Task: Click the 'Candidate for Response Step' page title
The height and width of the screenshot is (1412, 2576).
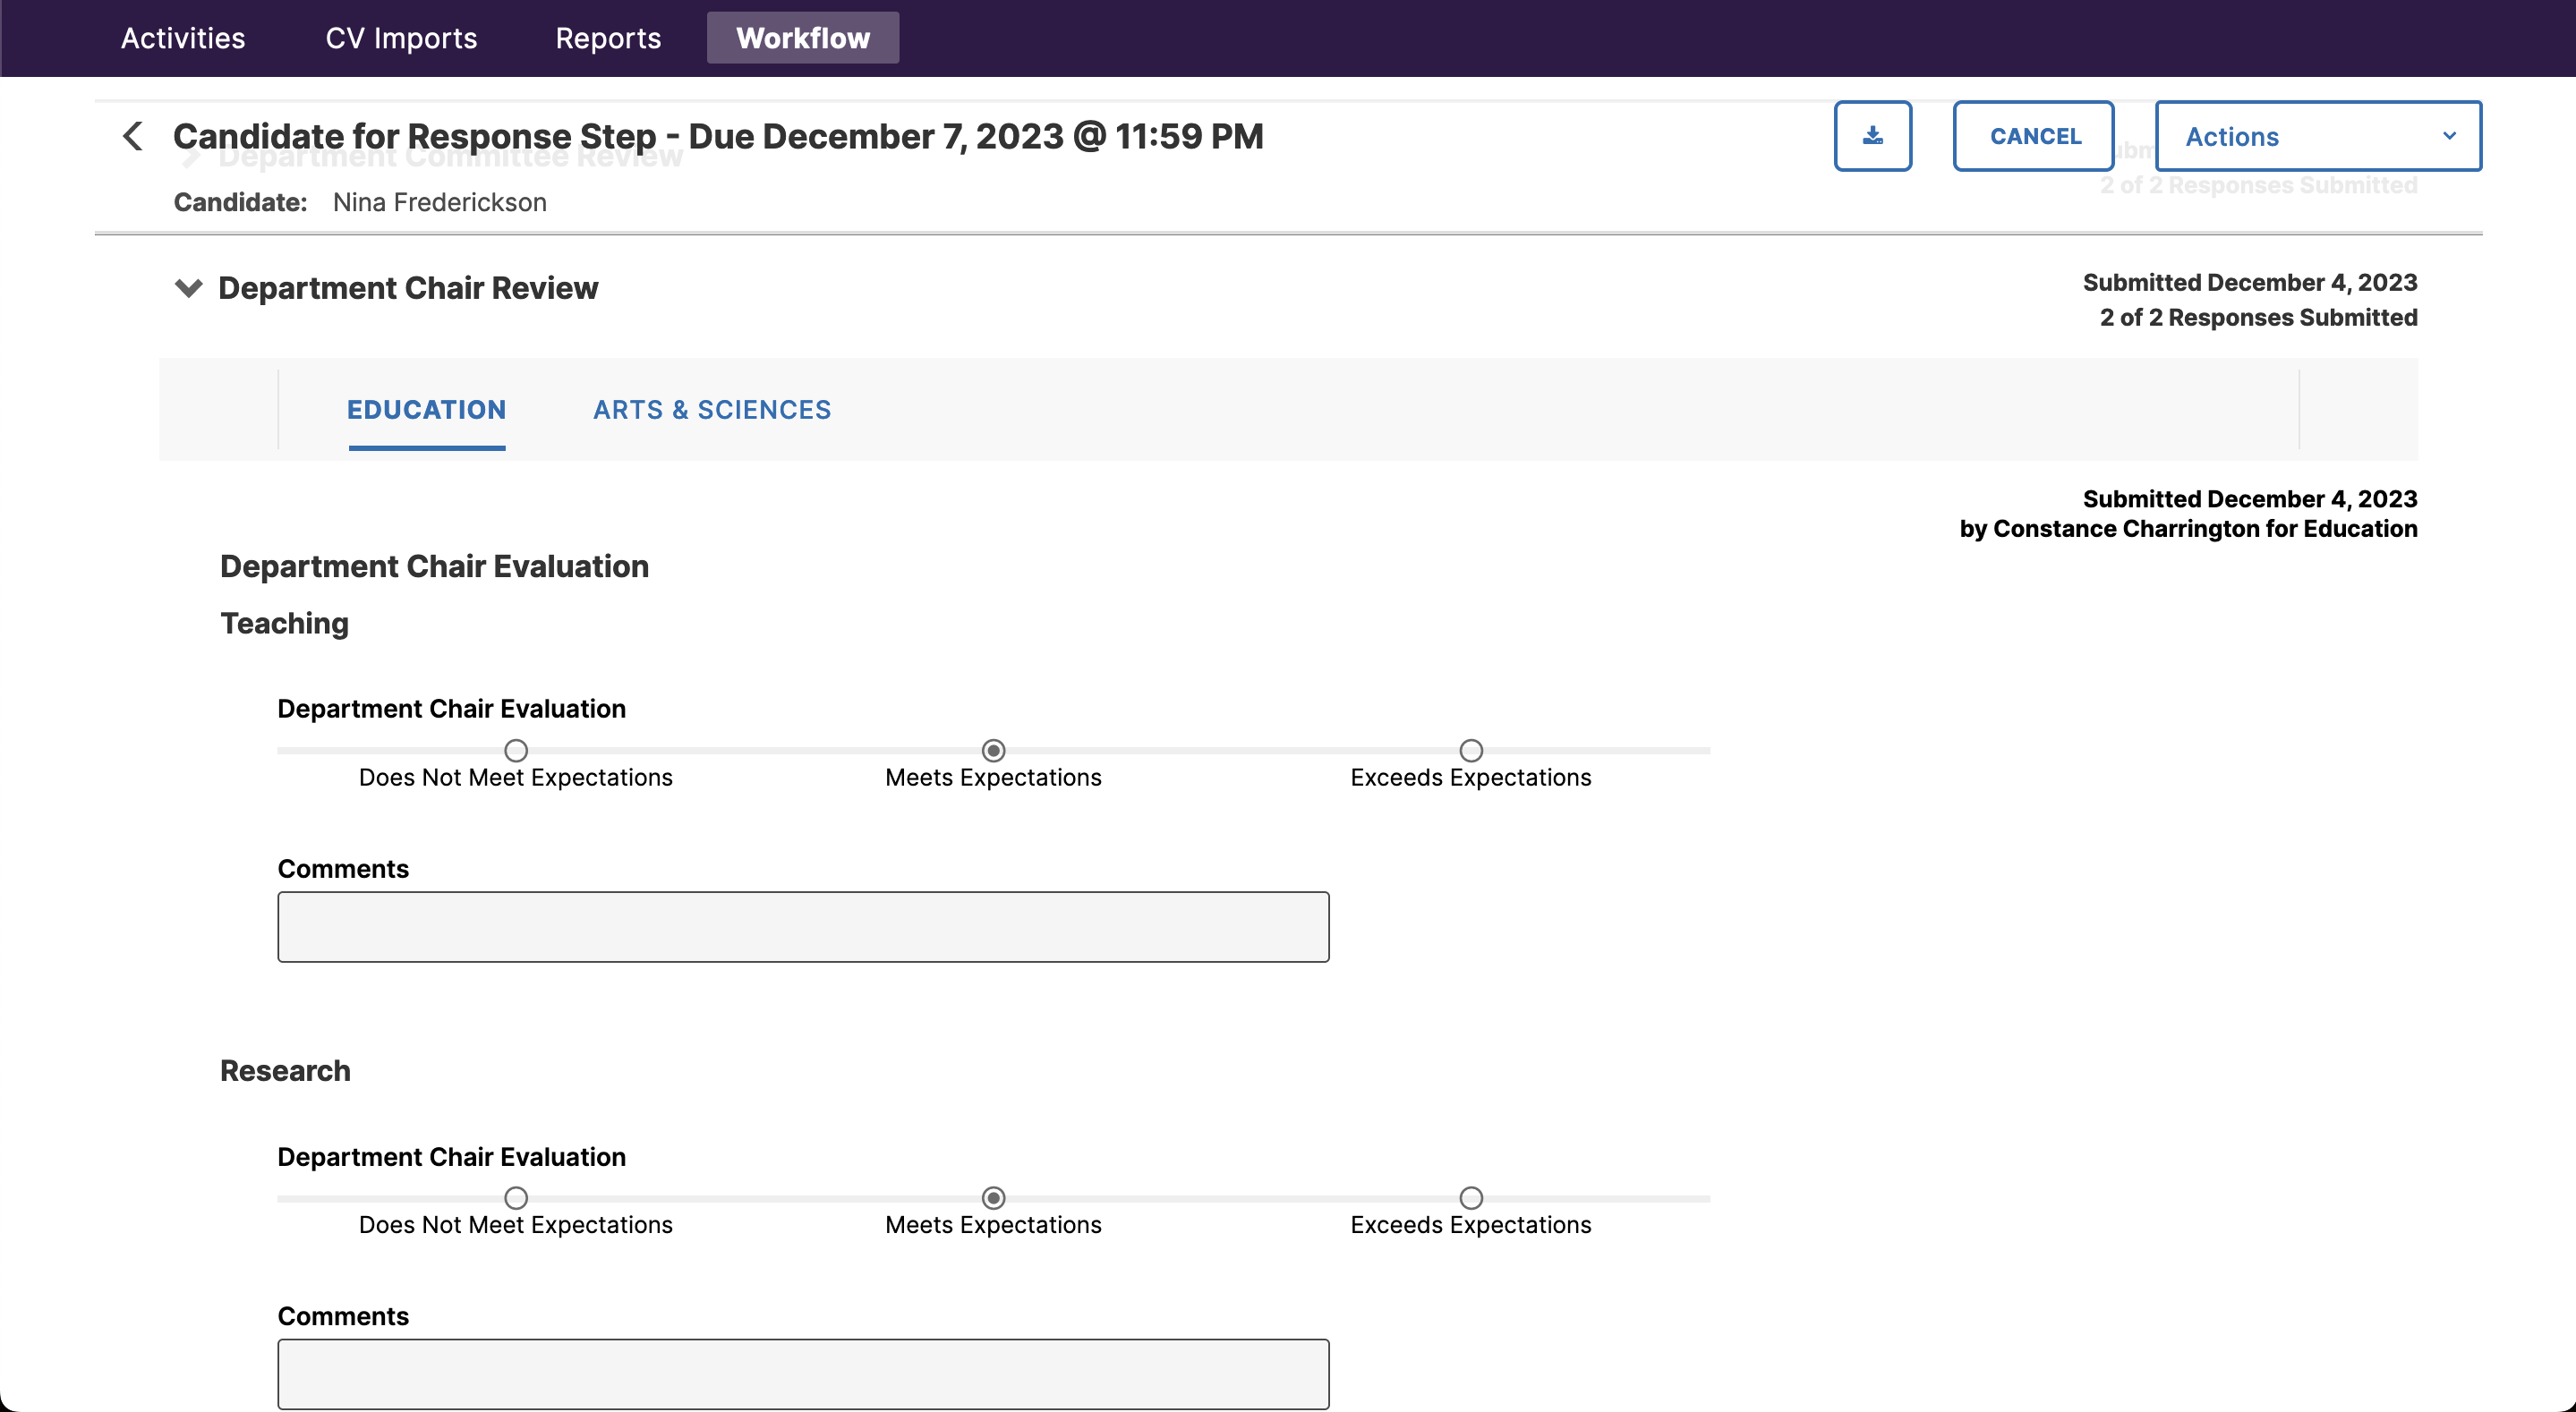Action: [718, 136]
